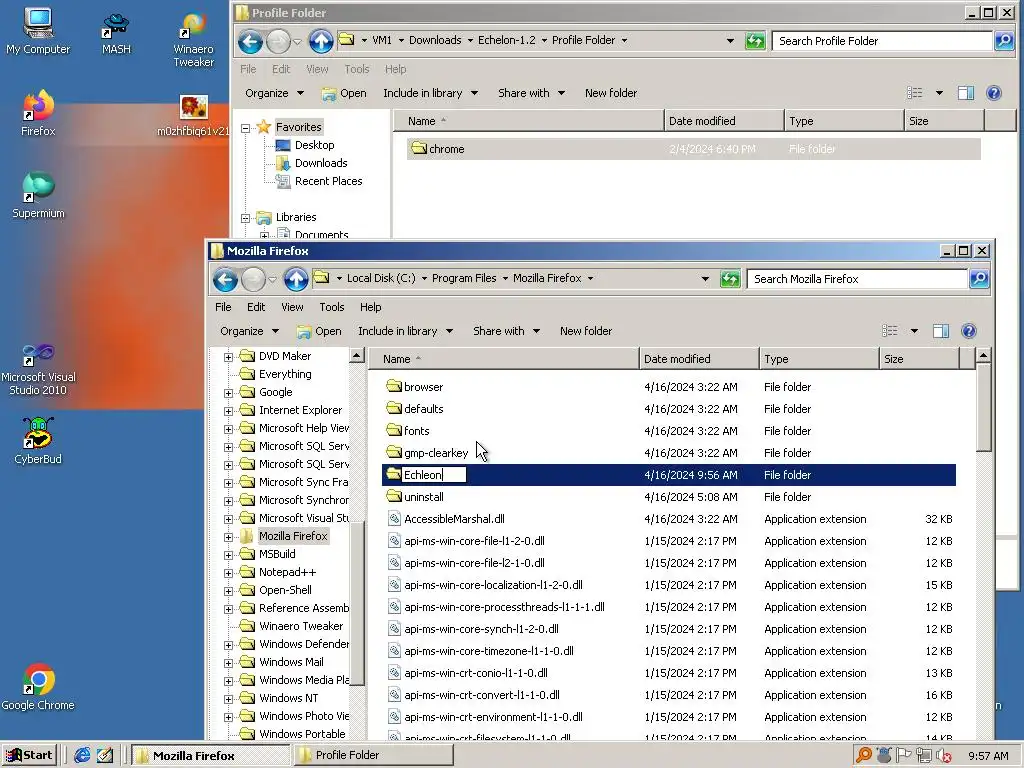Open View menu in Mozilla Firefox window
This screenshot has height=768, width=1024.
[292, 307]
